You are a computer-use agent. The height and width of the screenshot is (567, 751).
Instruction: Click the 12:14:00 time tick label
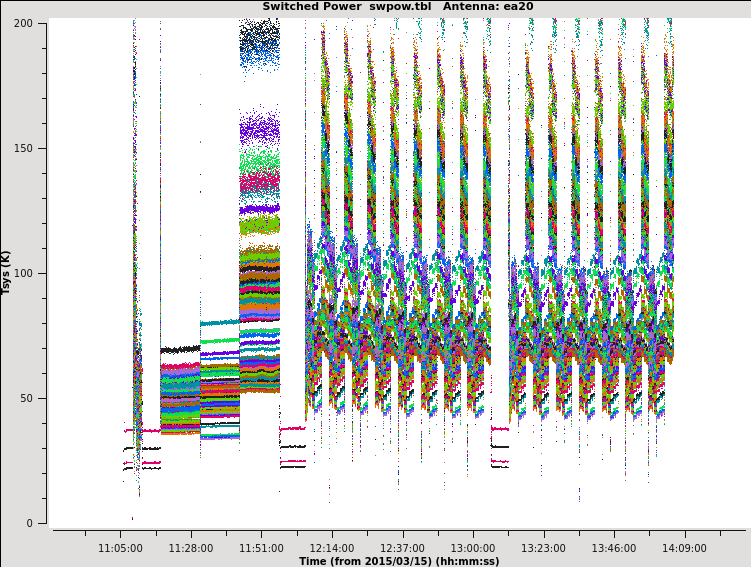(x=331, y=548)
